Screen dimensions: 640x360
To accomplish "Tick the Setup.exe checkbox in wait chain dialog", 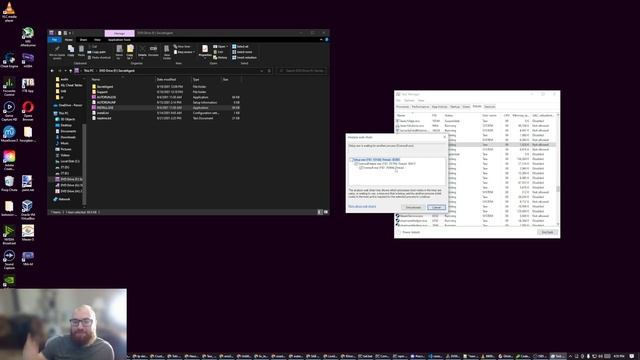I will 351,160.
